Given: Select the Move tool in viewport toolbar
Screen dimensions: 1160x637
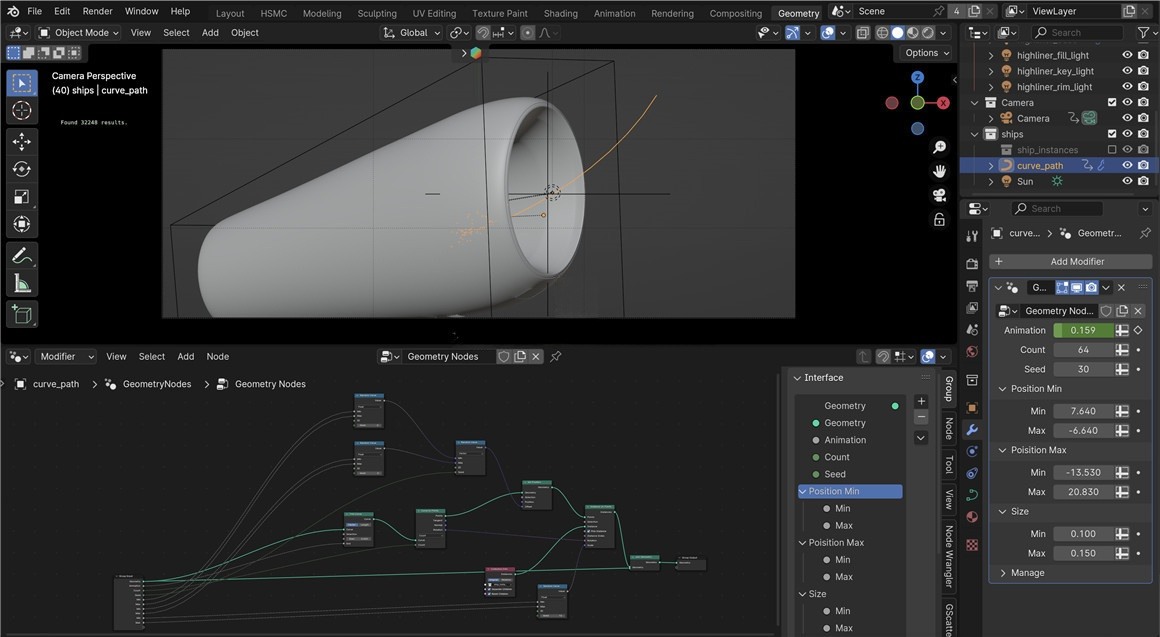Looking at the screenshot, I should pyautogui.click(x=22, y=142).
